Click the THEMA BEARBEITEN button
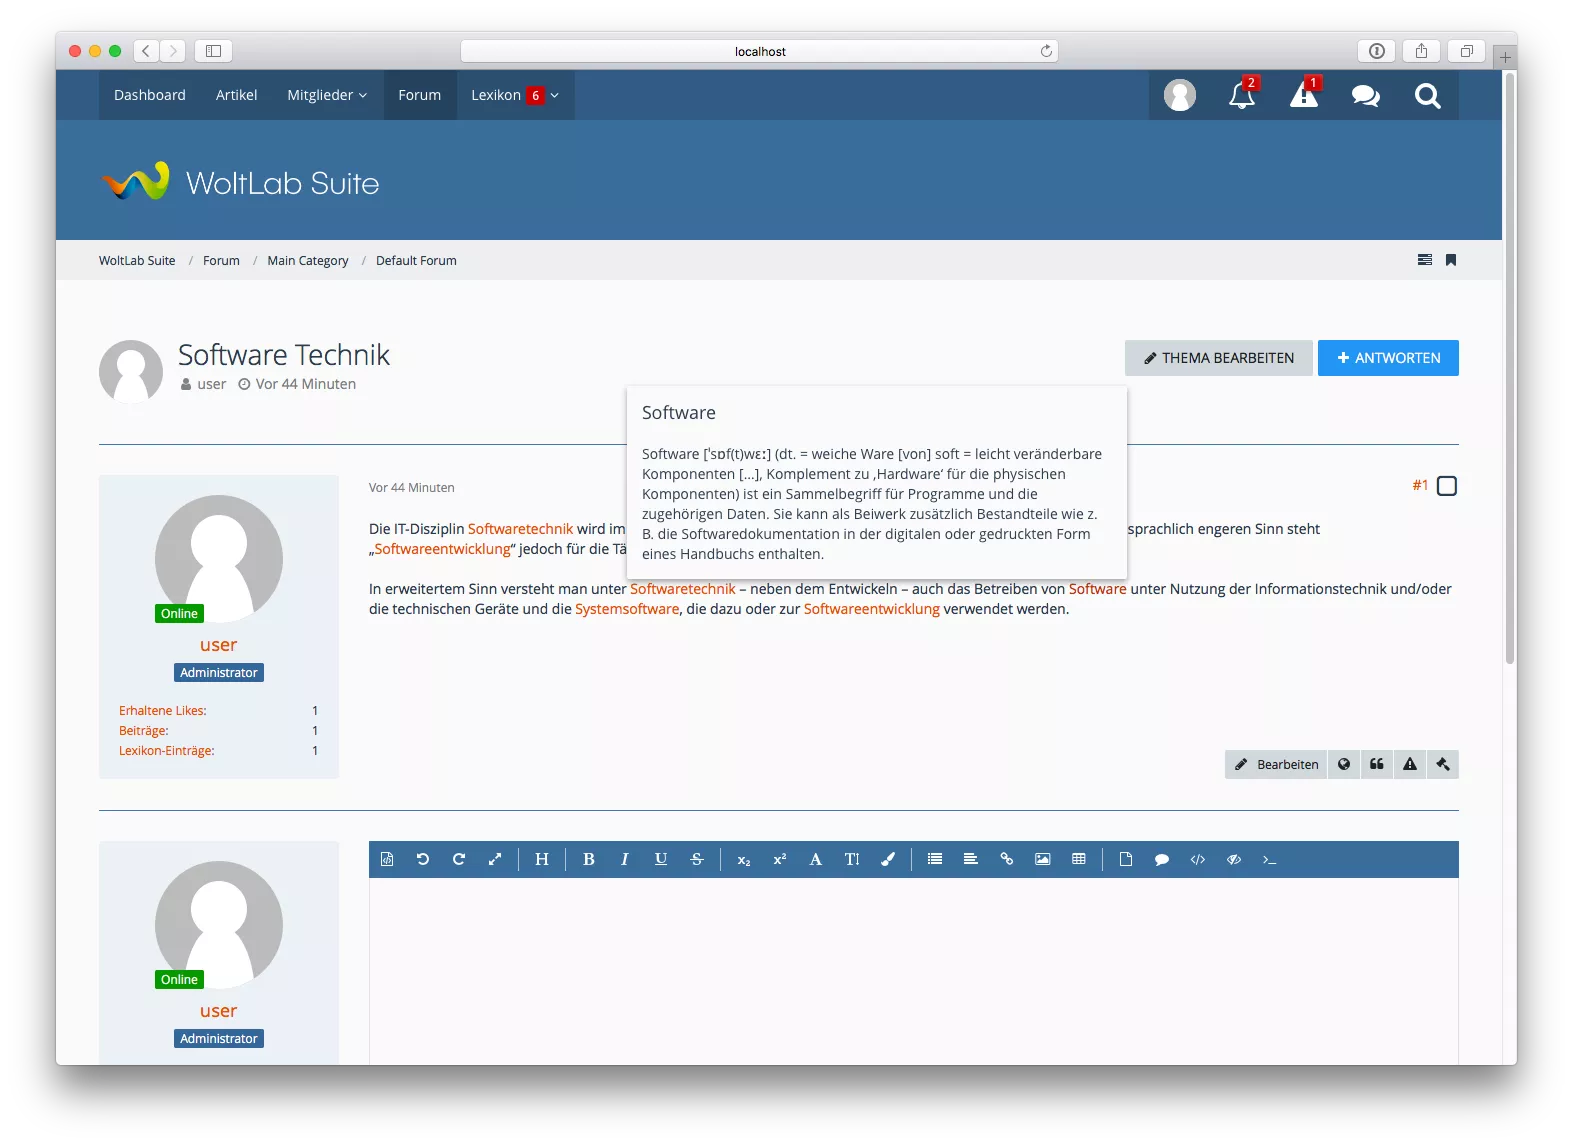Screen dimensions: 1573x1145 click(x=1218, y=358)
